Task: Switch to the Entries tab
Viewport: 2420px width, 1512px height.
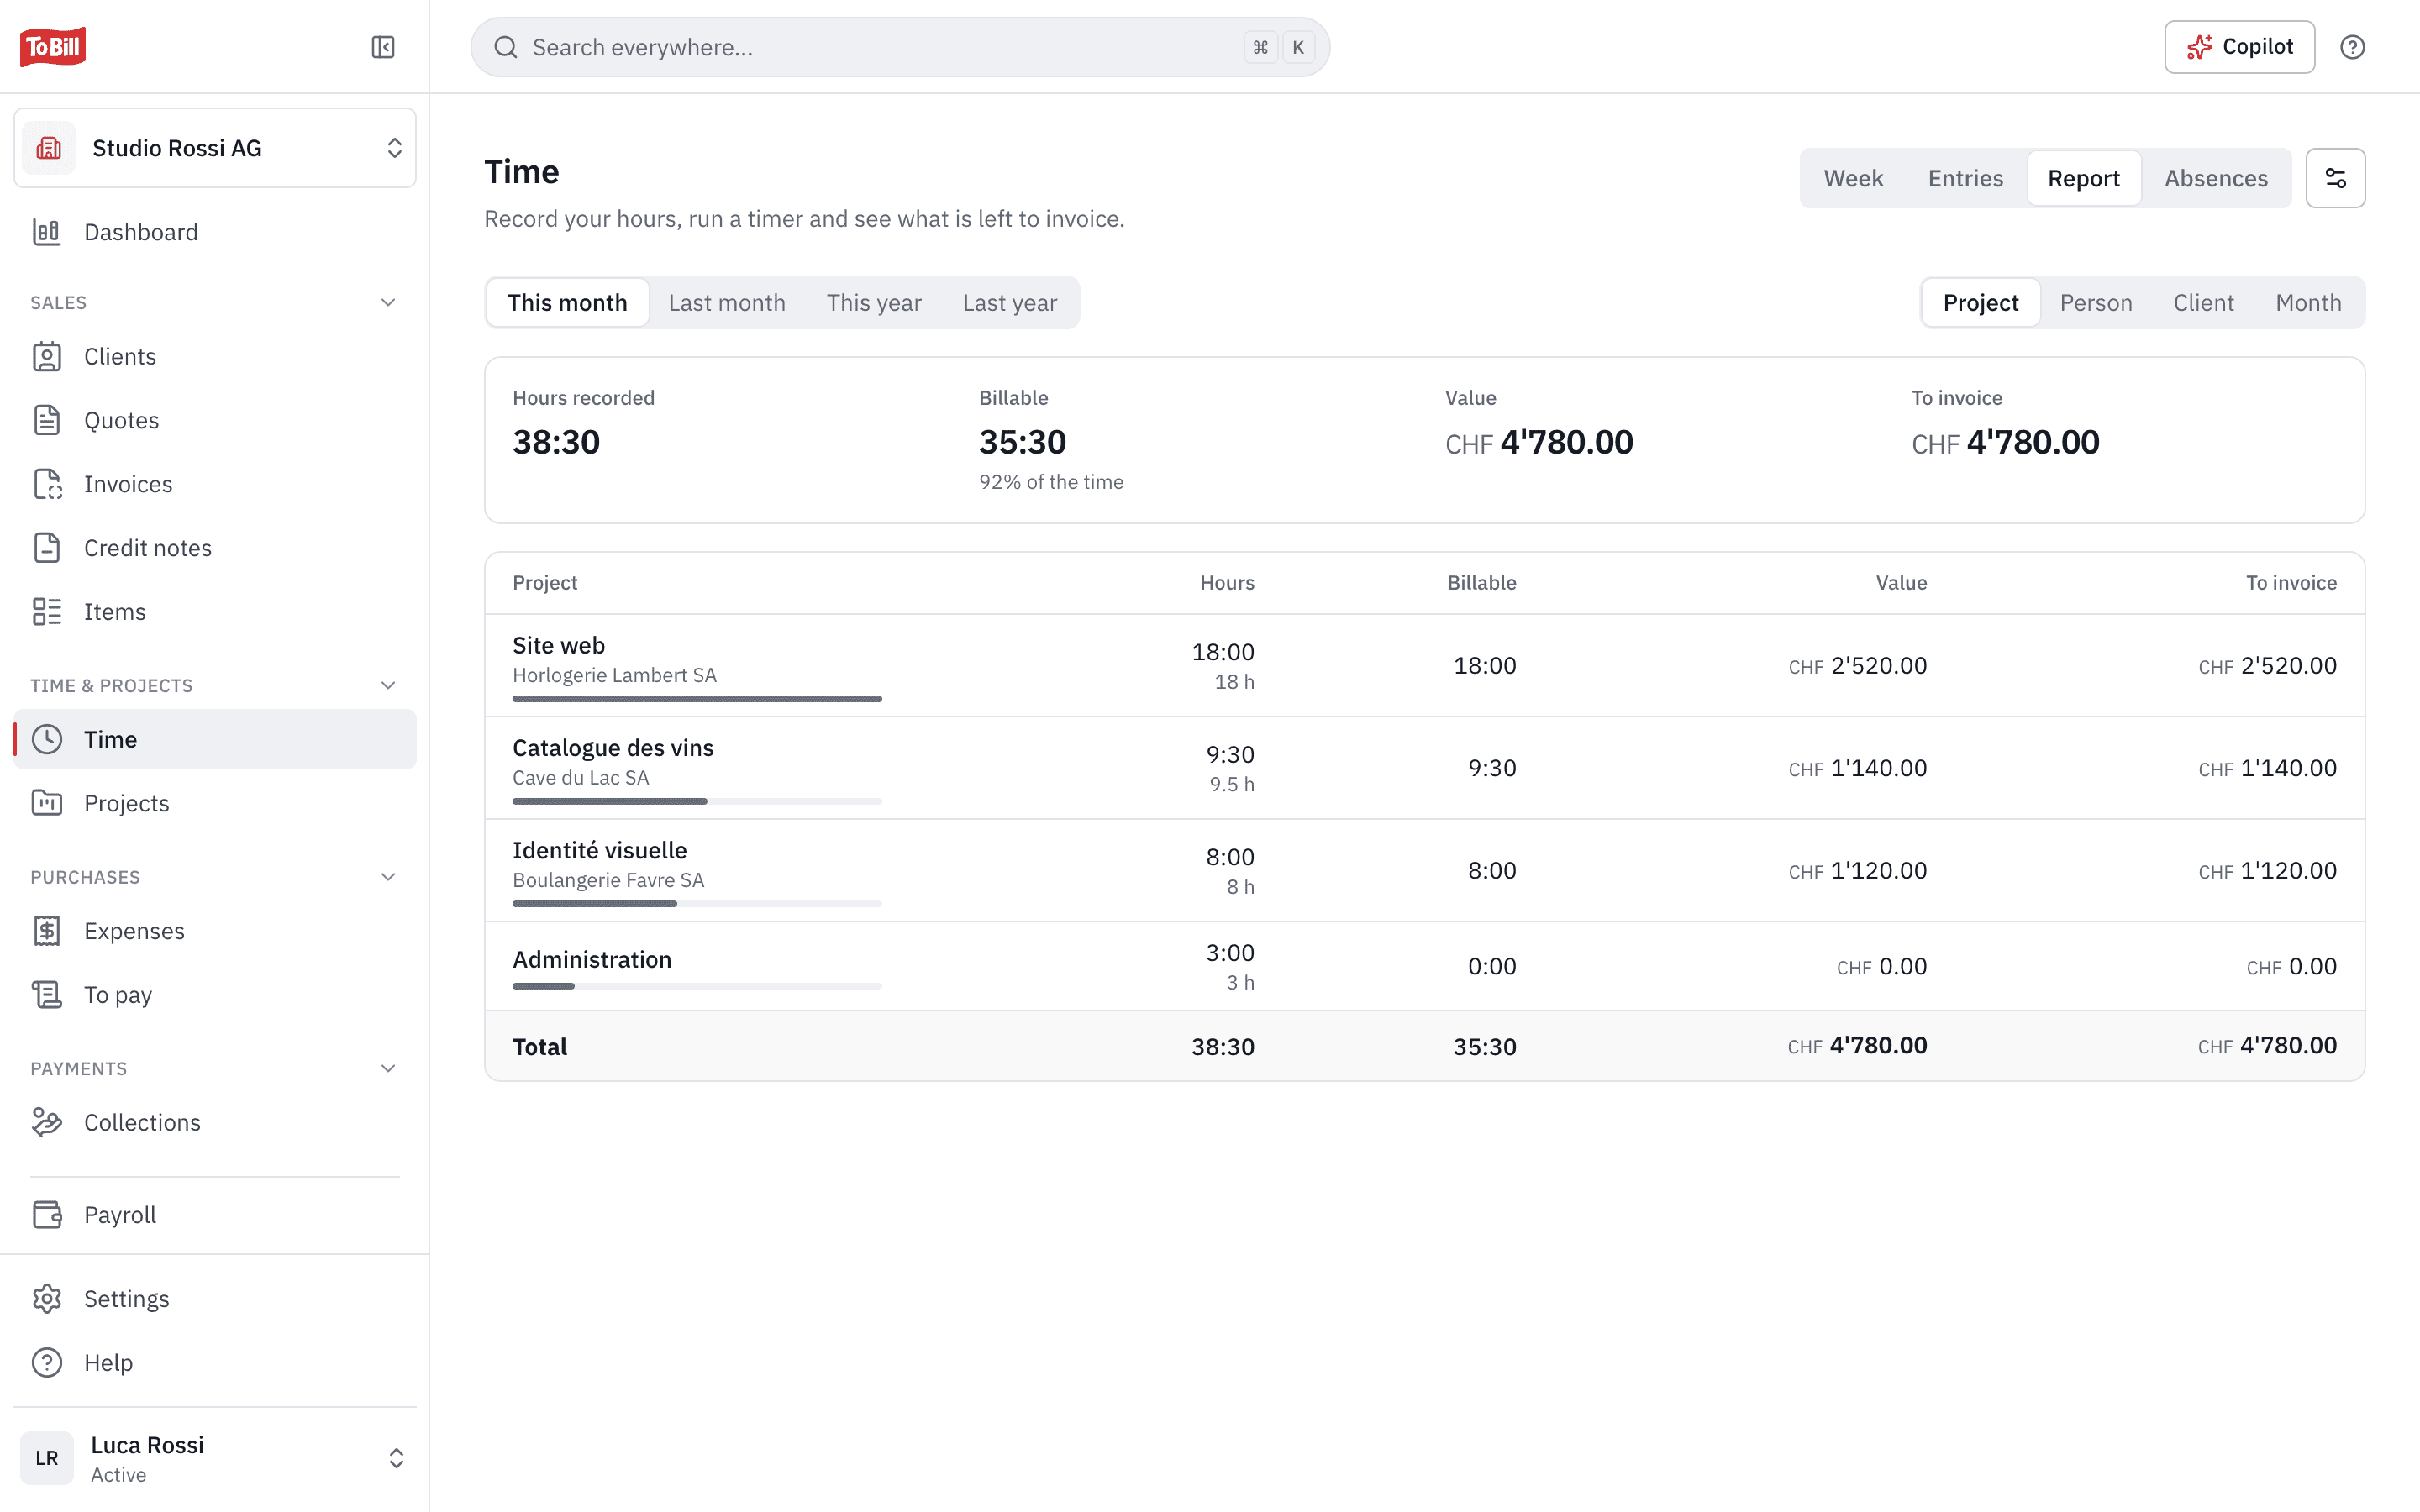Action: [x=1965, y=178]
